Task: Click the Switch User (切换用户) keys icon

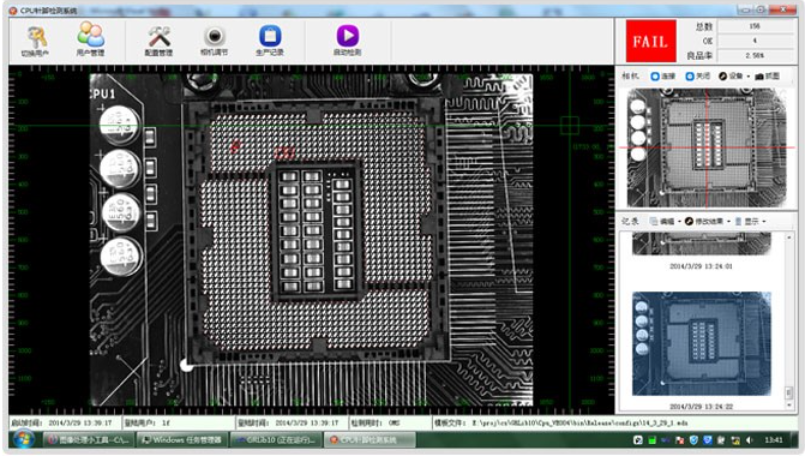Action: (34, 38)
